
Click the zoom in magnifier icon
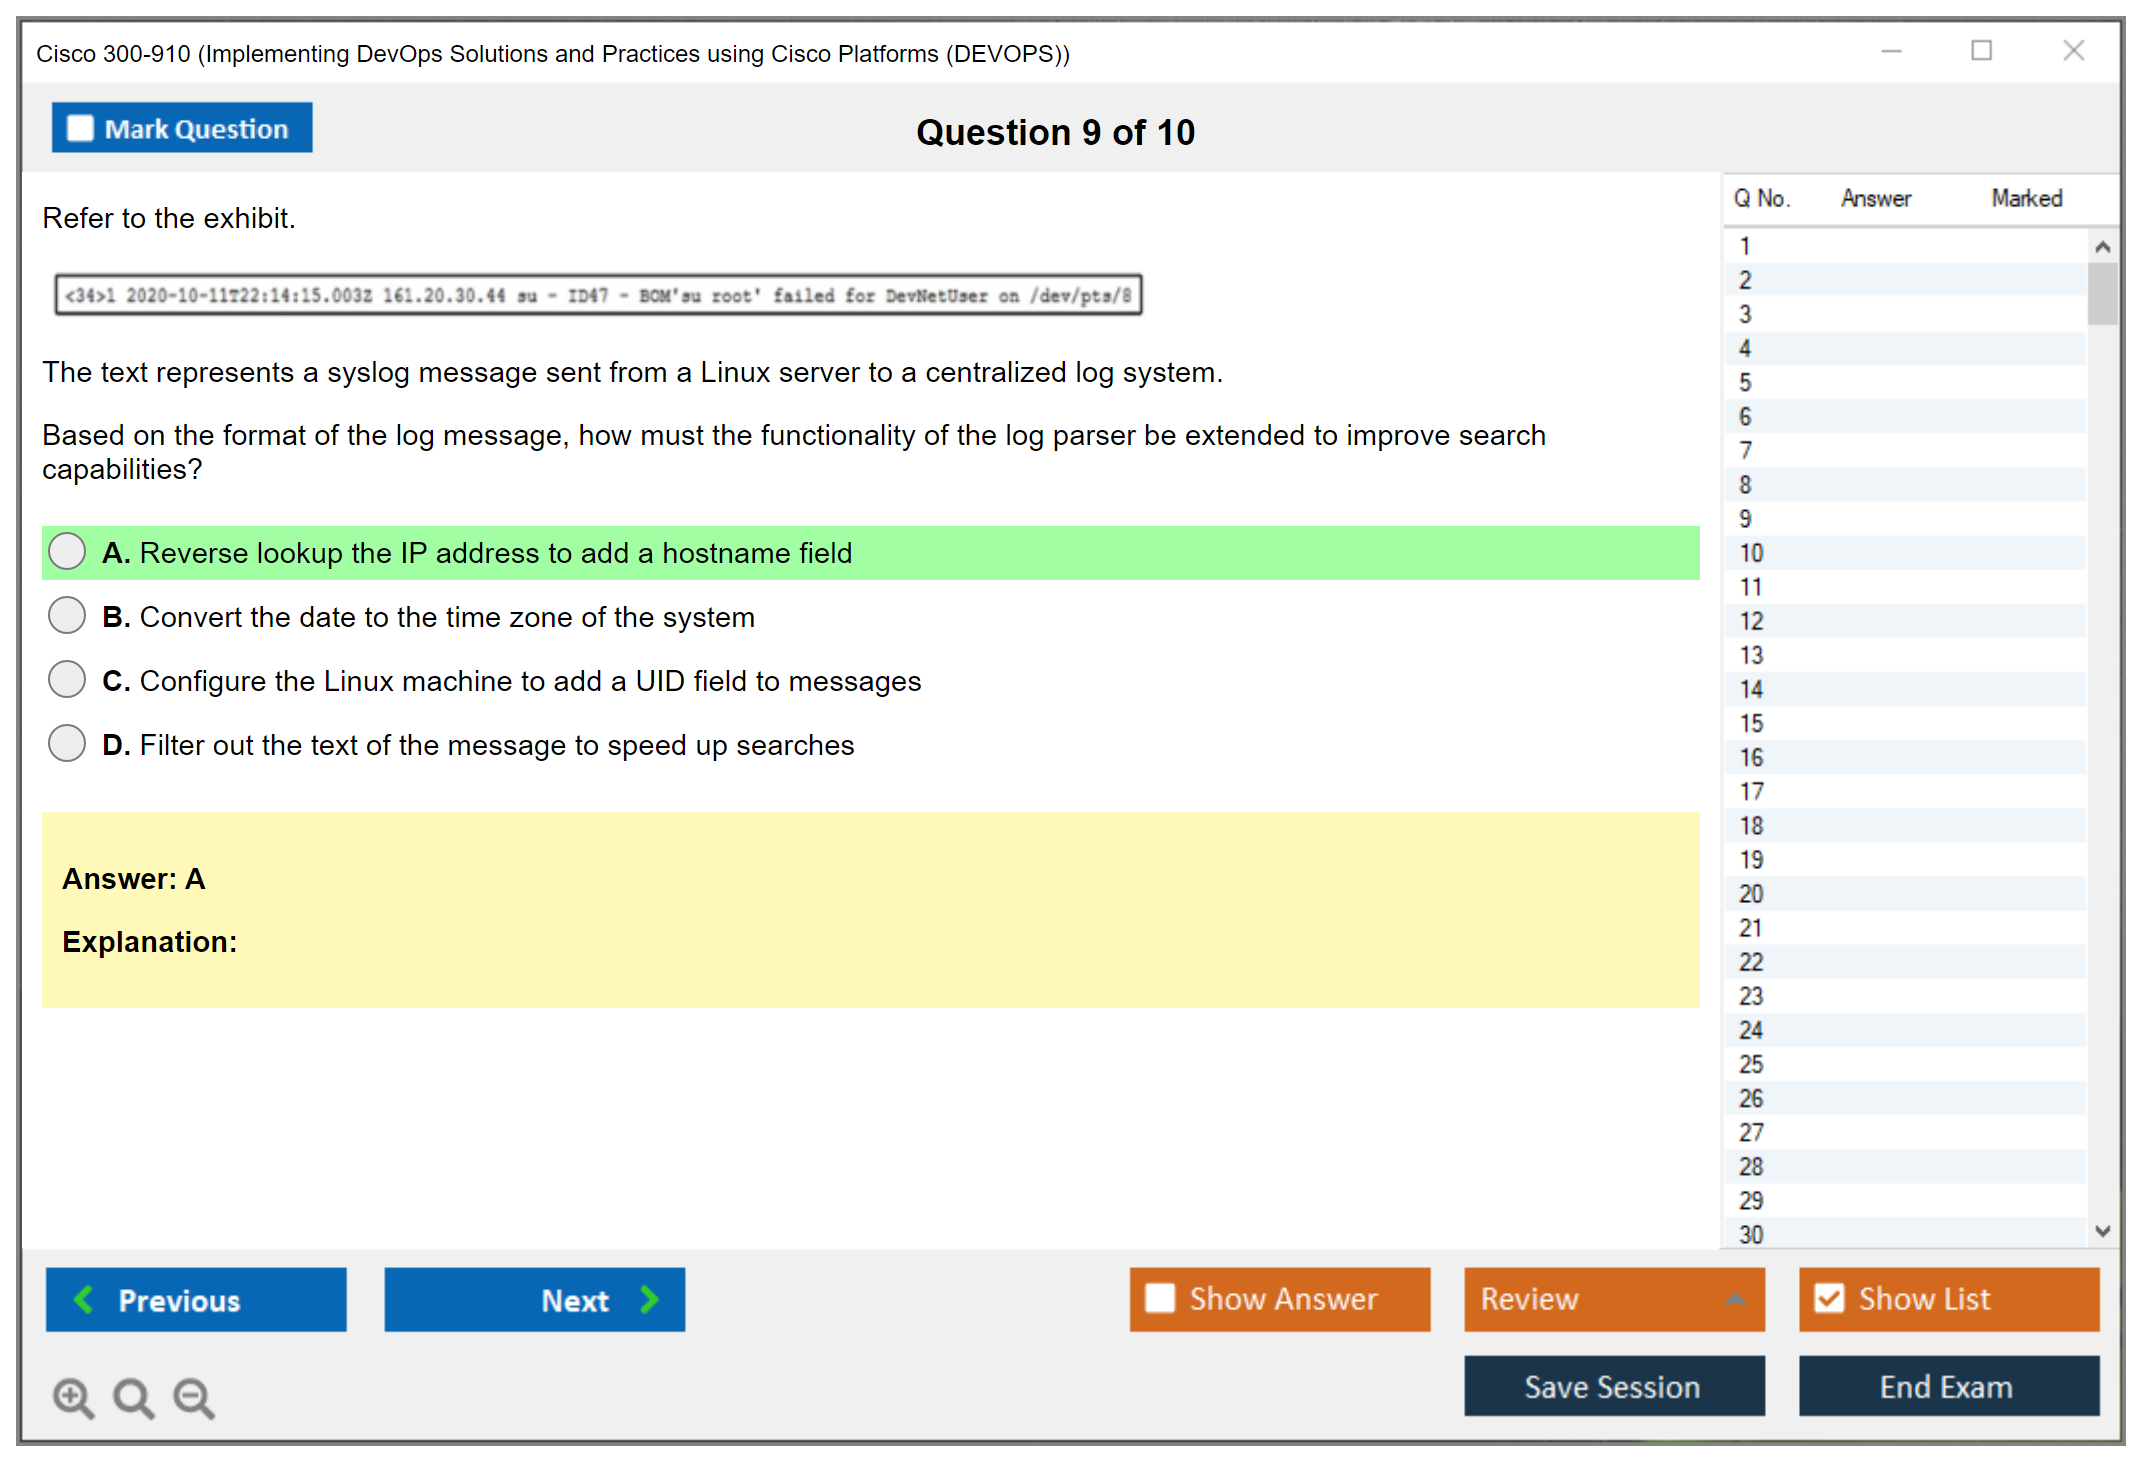click(x=72, y=1397)
